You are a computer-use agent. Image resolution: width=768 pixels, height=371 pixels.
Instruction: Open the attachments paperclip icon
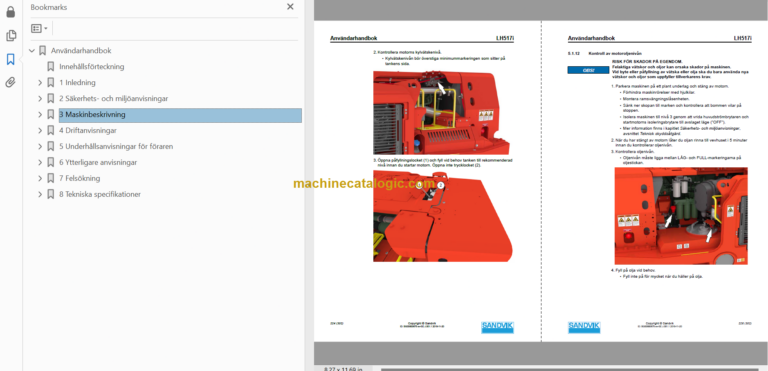pyautogui.click(x=10, y=82)
